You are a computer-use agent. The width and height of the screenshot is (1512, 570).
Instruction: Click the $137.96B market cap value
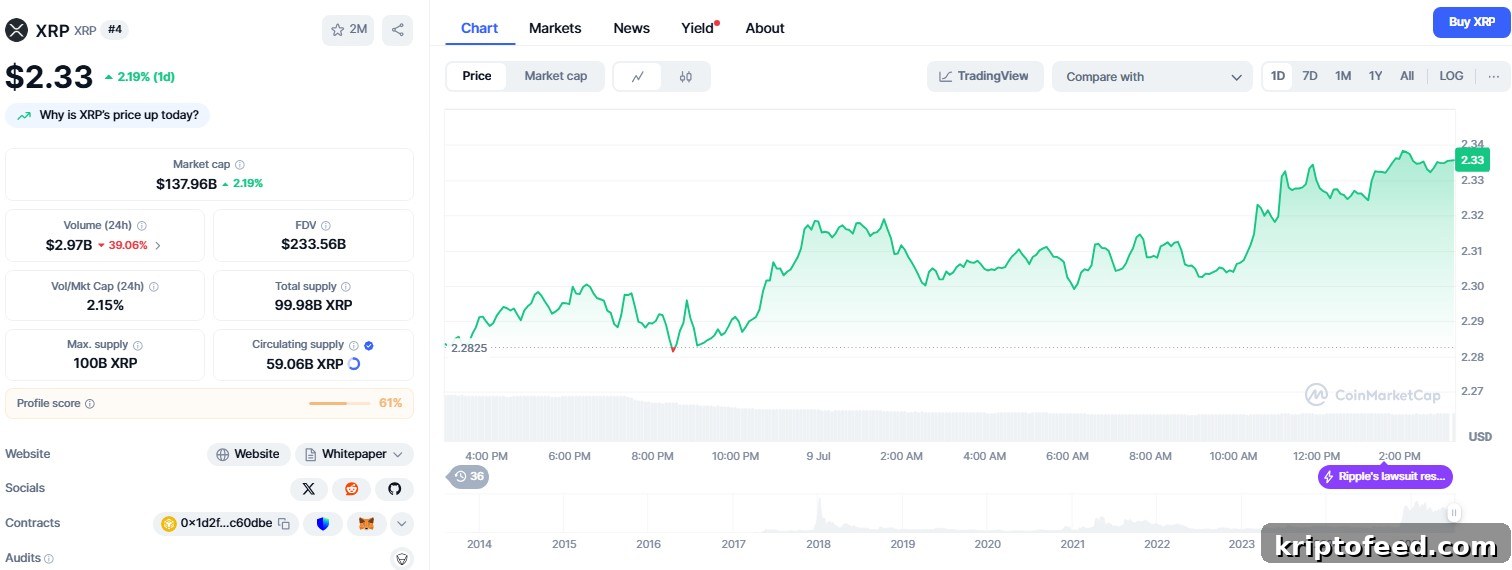tap(186, 184)
